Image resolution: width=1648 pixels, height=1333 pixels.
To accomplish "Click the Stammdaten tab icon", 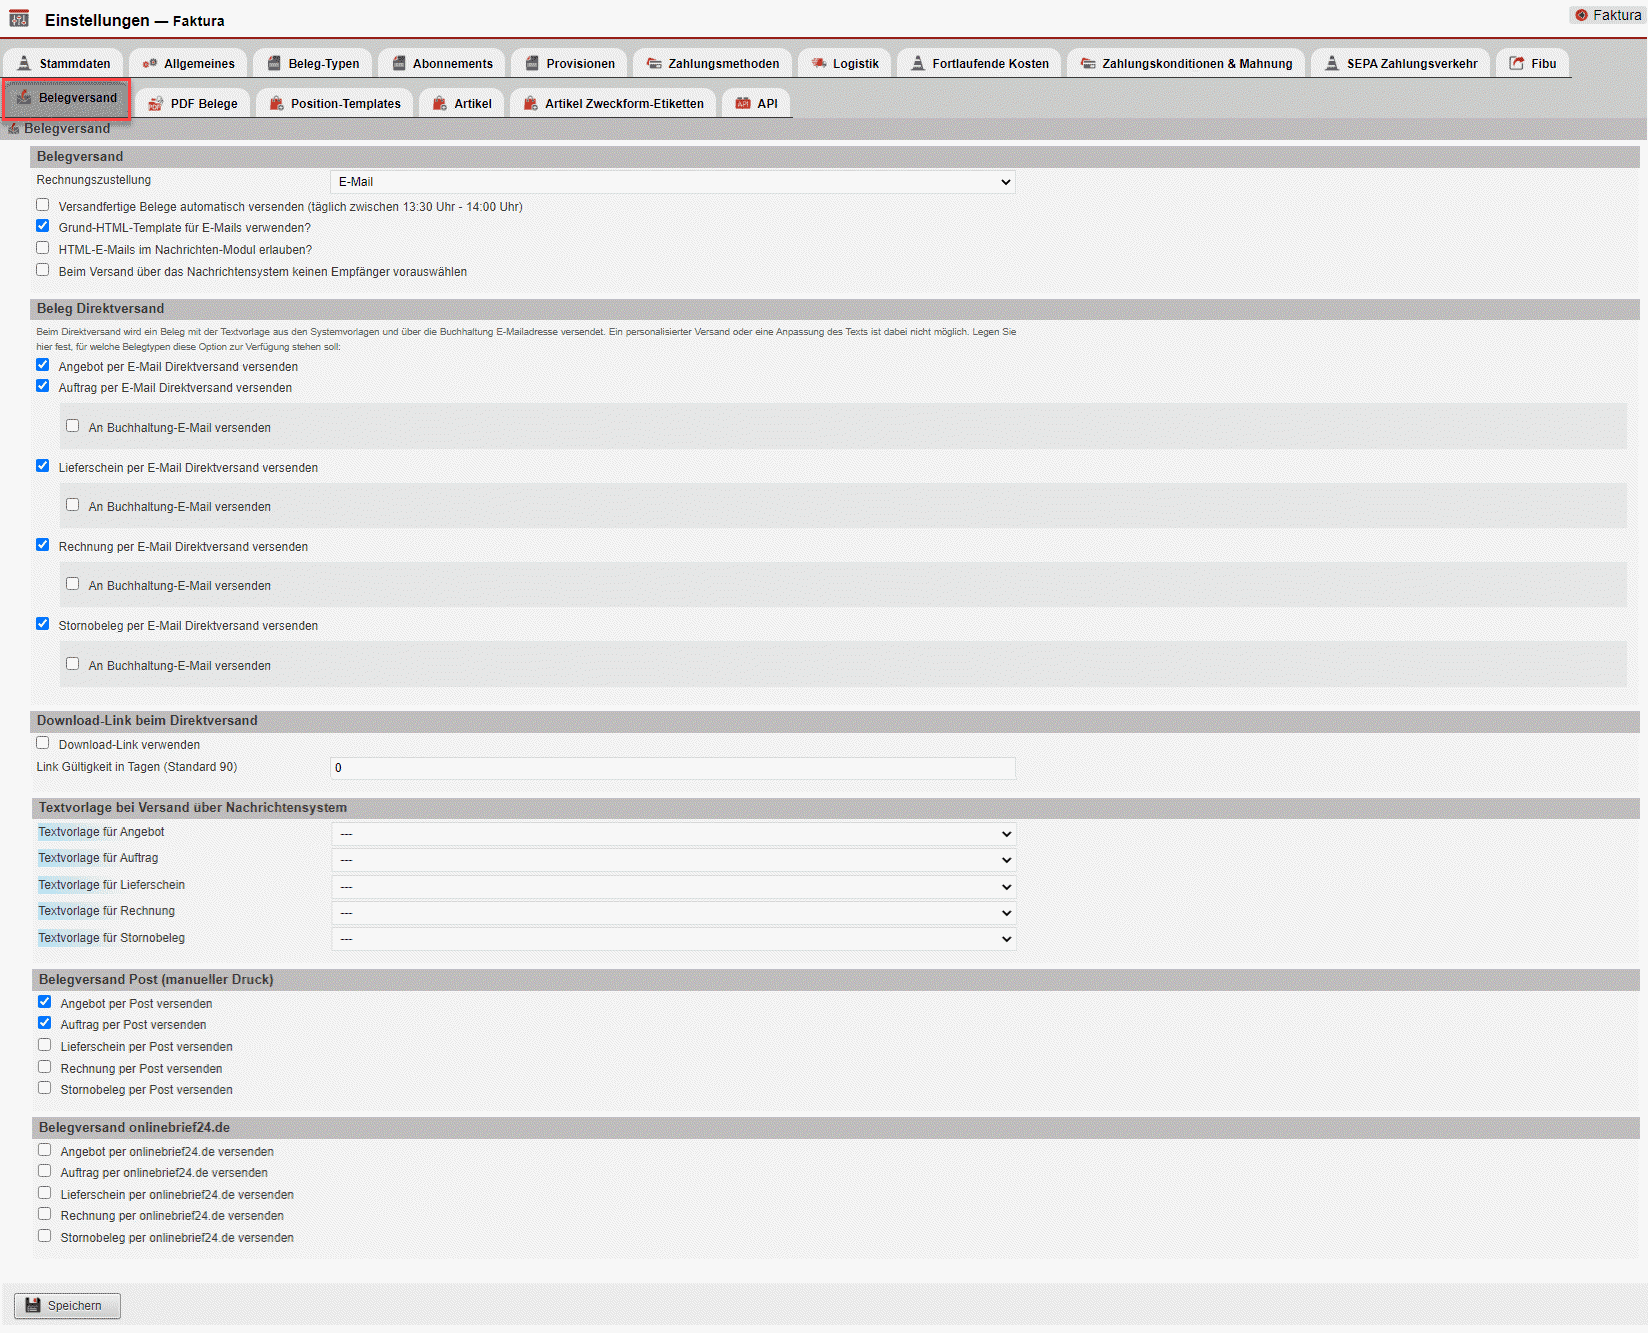I will coord(24,63).
